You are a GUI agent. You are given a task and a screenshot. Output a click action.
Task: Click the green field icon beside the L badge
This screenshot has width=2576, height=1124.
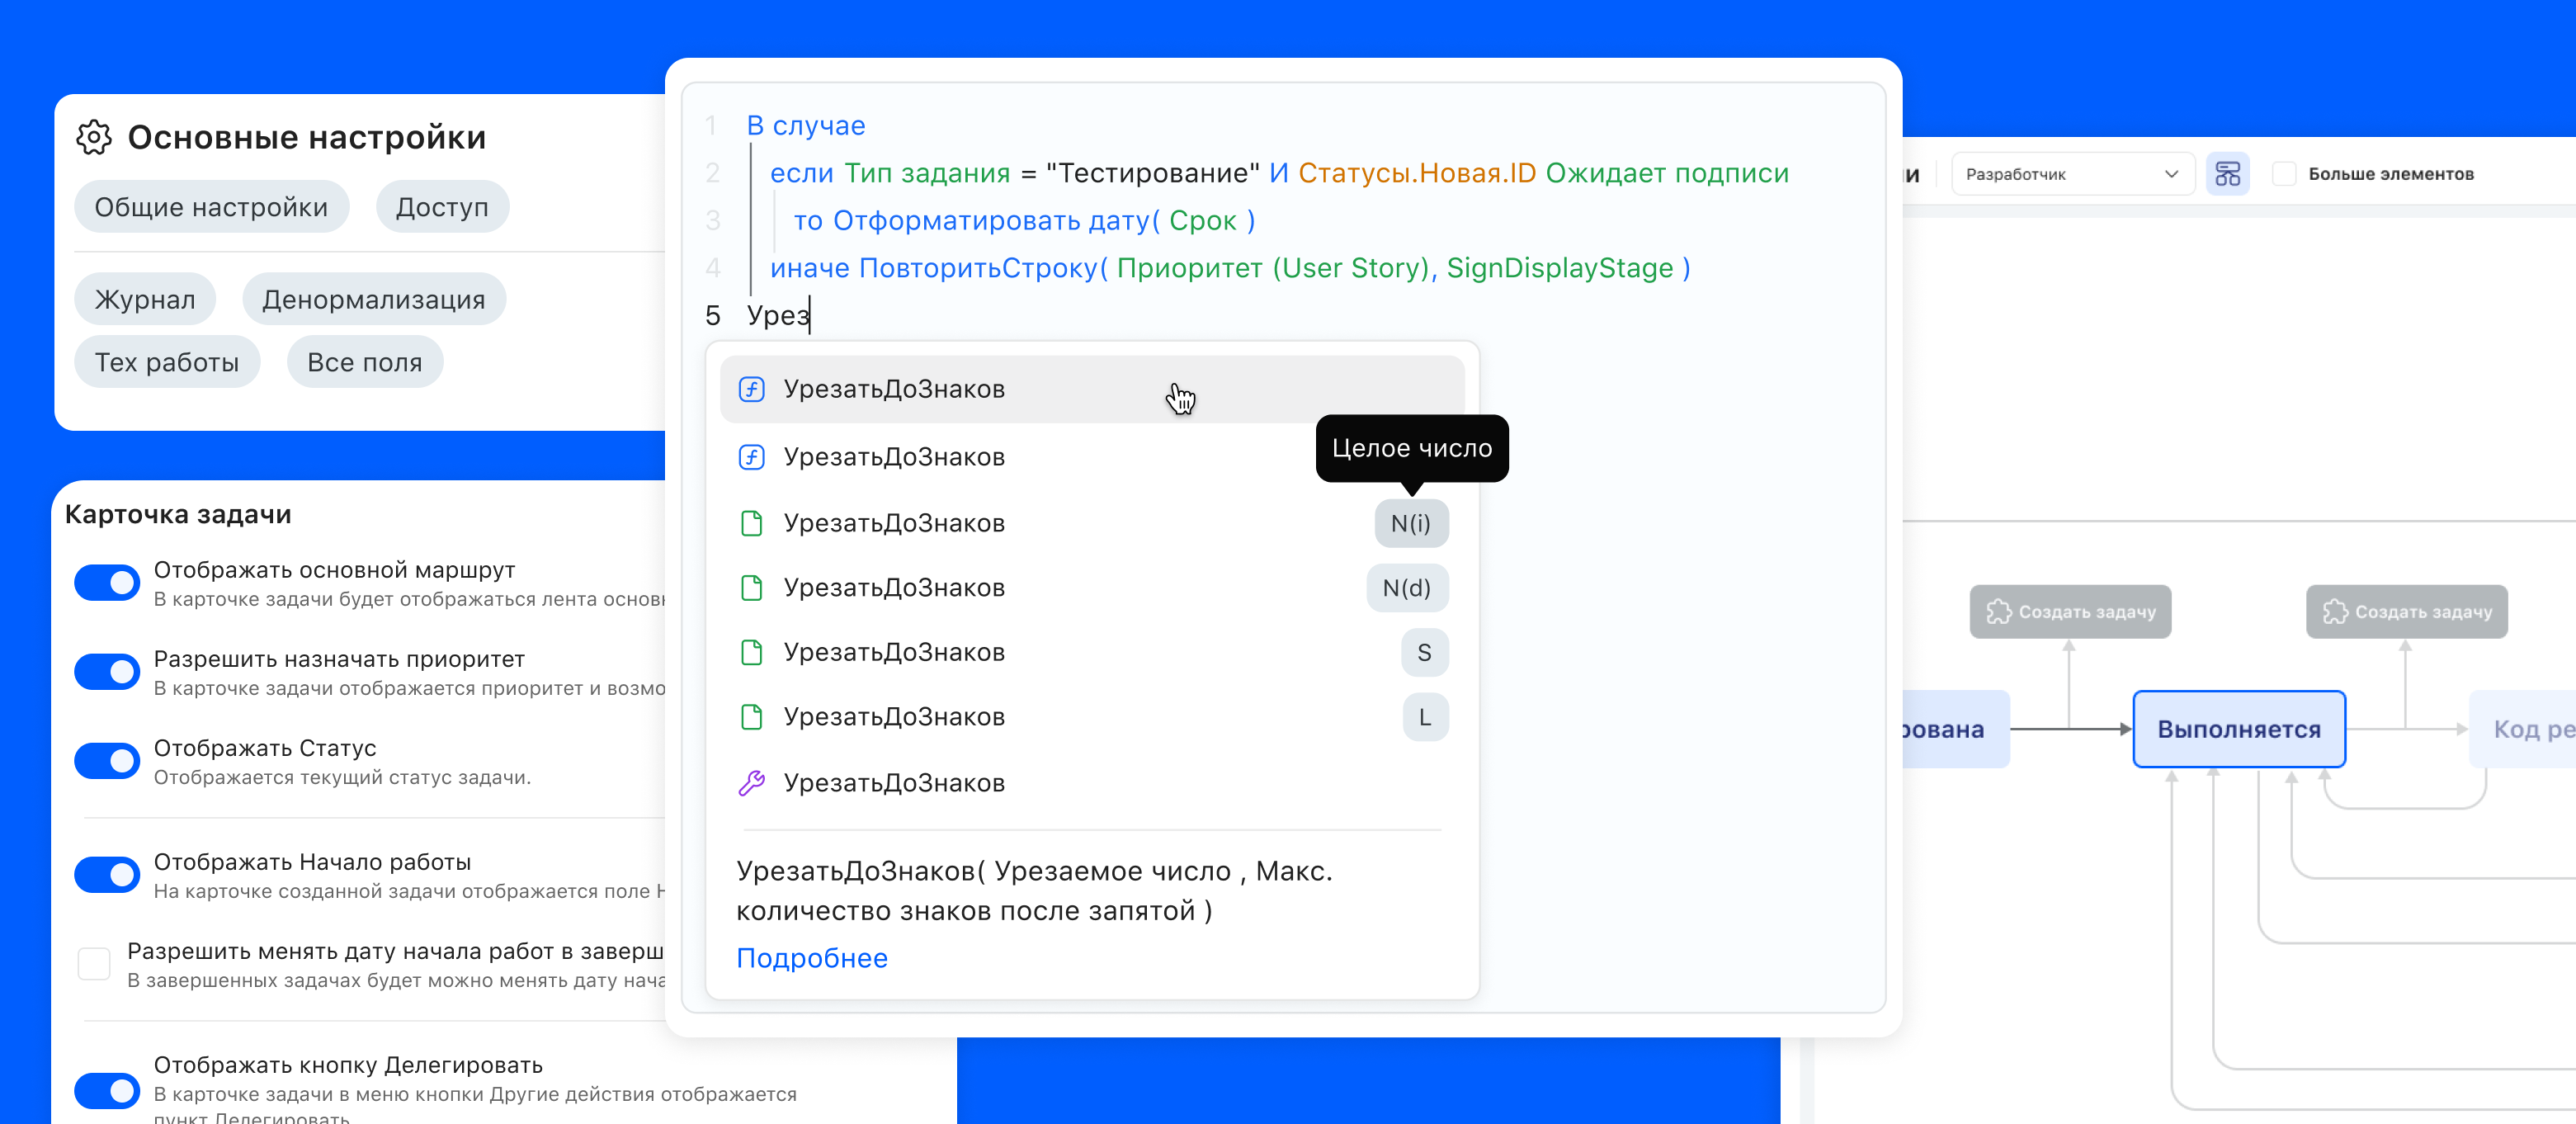click(x=752, y=717)
